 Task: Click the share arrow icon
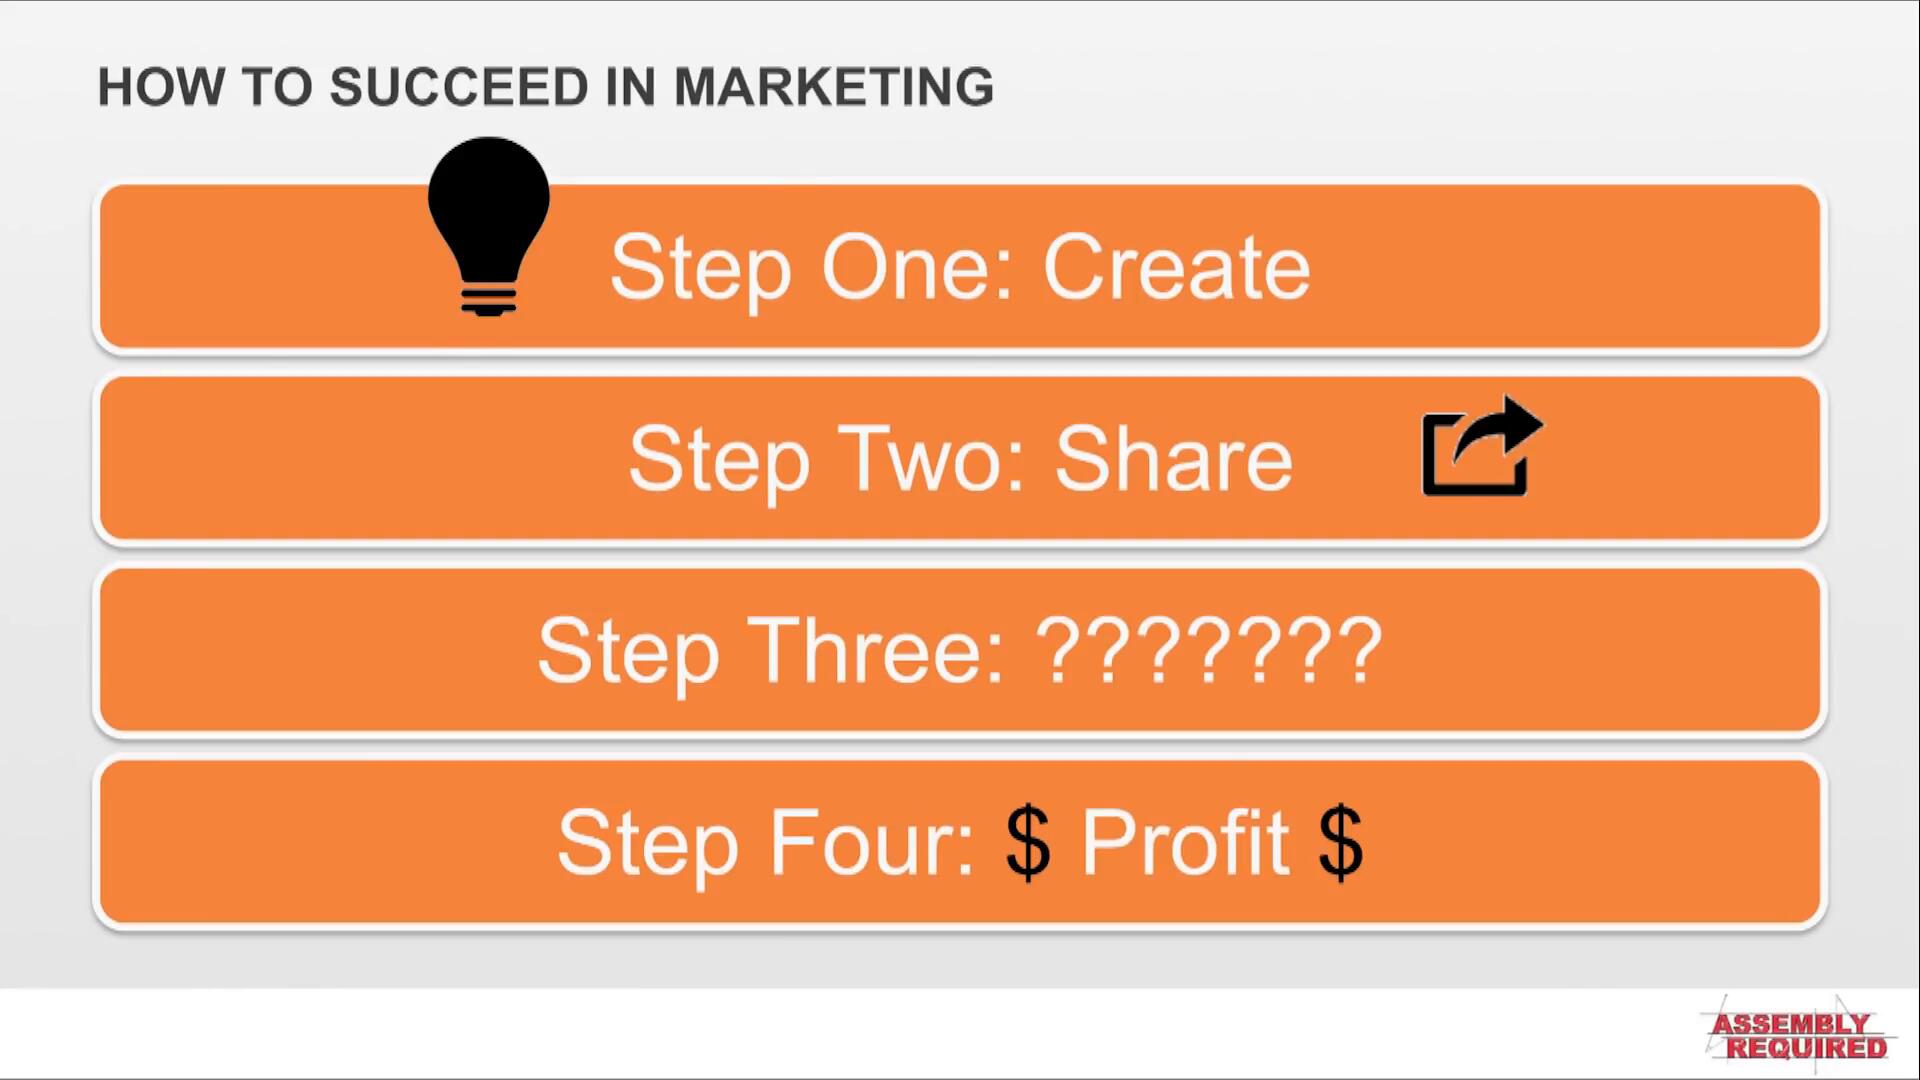pos(1481,447)
